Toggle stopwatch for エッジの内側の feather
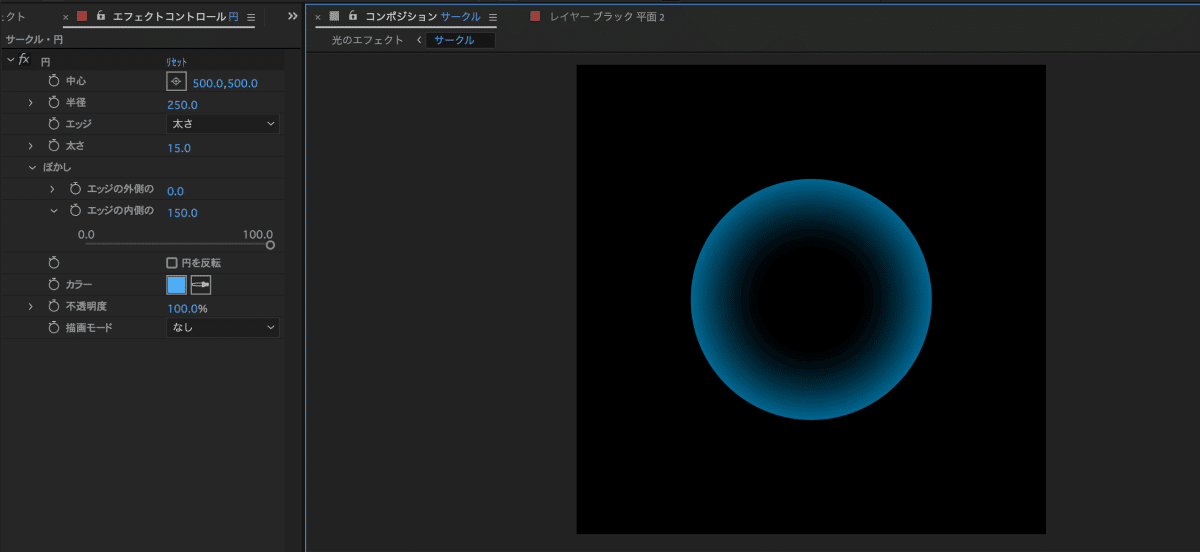 75,211
